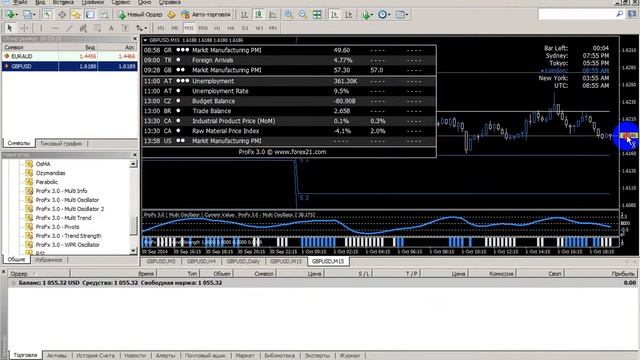Image resolution: width=640 pixels, height=360 pixels.
Task: Switch to D1 timeframe
Action: [x=245, y=28]
